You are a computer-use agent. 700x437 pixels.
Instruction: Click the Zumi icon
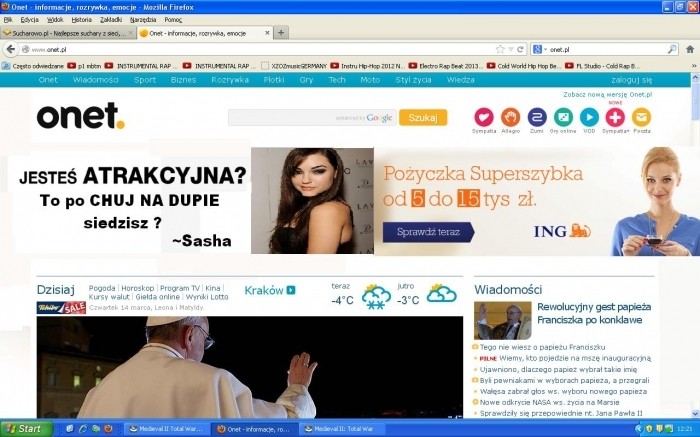click(x=536, y=117)
